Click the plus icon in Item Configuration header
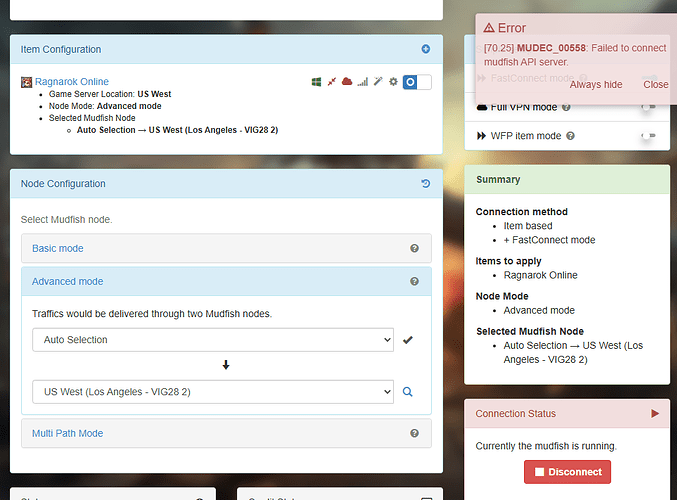Viewport: 677px width, 500px height. (x=426, y=49)
